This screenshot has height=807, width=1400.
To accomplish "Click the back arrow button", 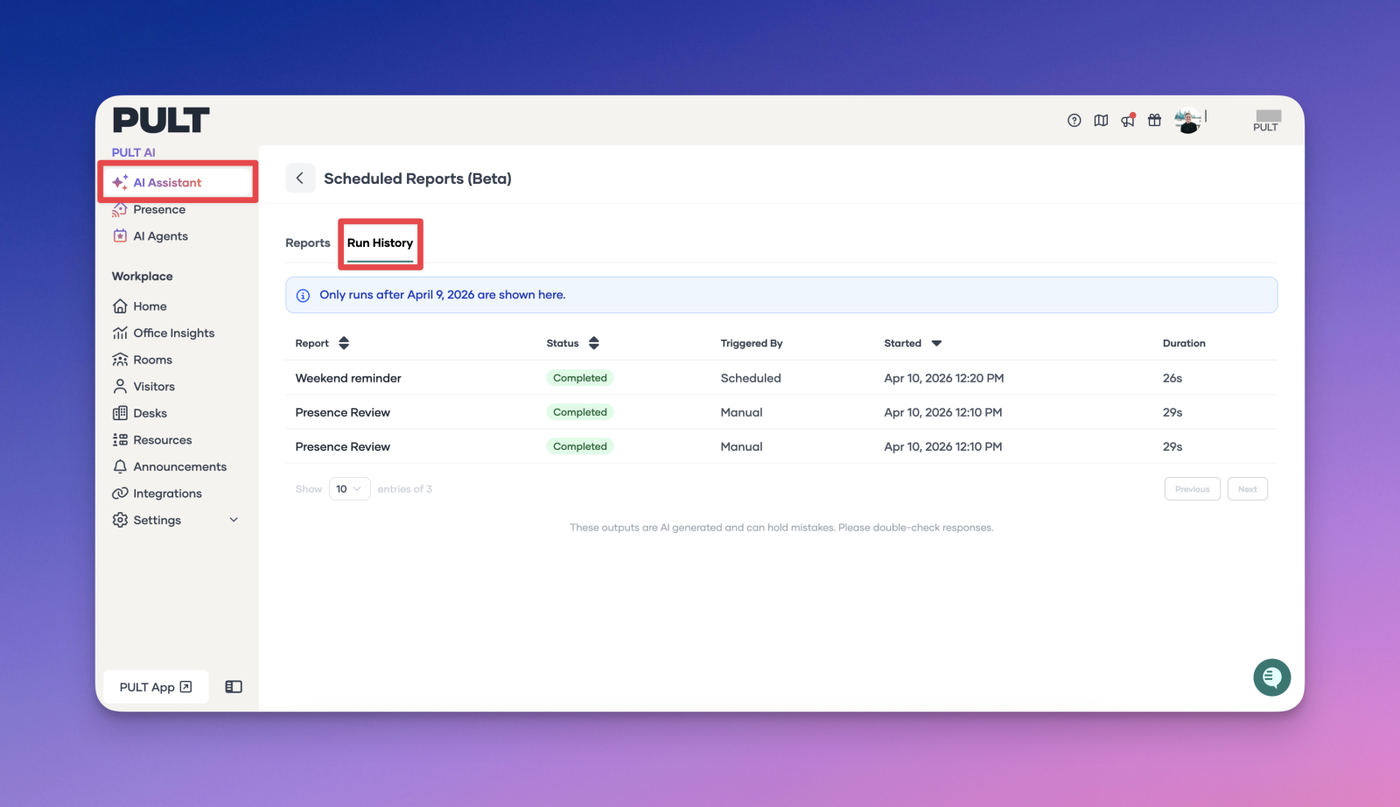I will click(x=300, y=178).
